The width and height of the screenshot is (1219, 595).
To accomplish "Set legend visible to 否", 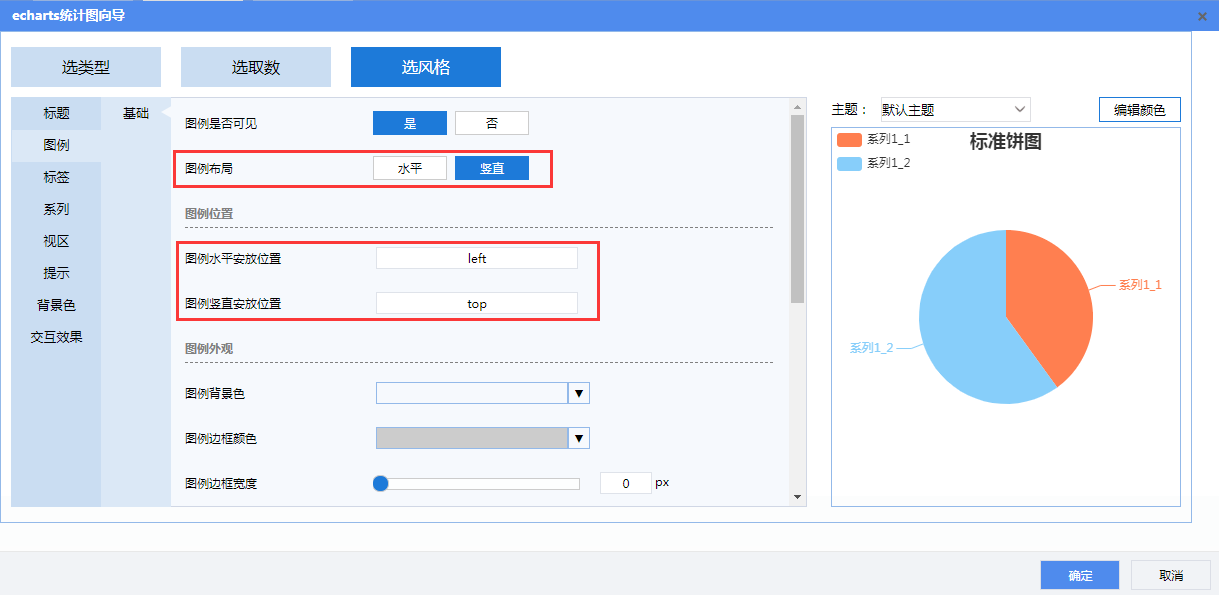I will [491, 123].
